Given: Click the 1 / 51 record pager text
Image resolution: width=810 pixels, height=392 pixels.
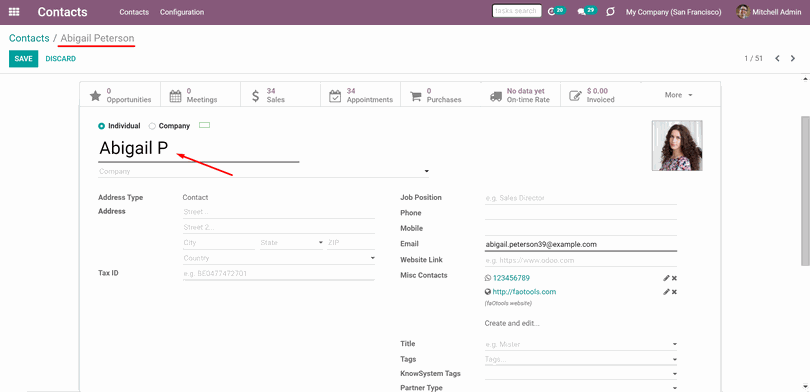Looking at the screenshot, I should tap(753, 58).
